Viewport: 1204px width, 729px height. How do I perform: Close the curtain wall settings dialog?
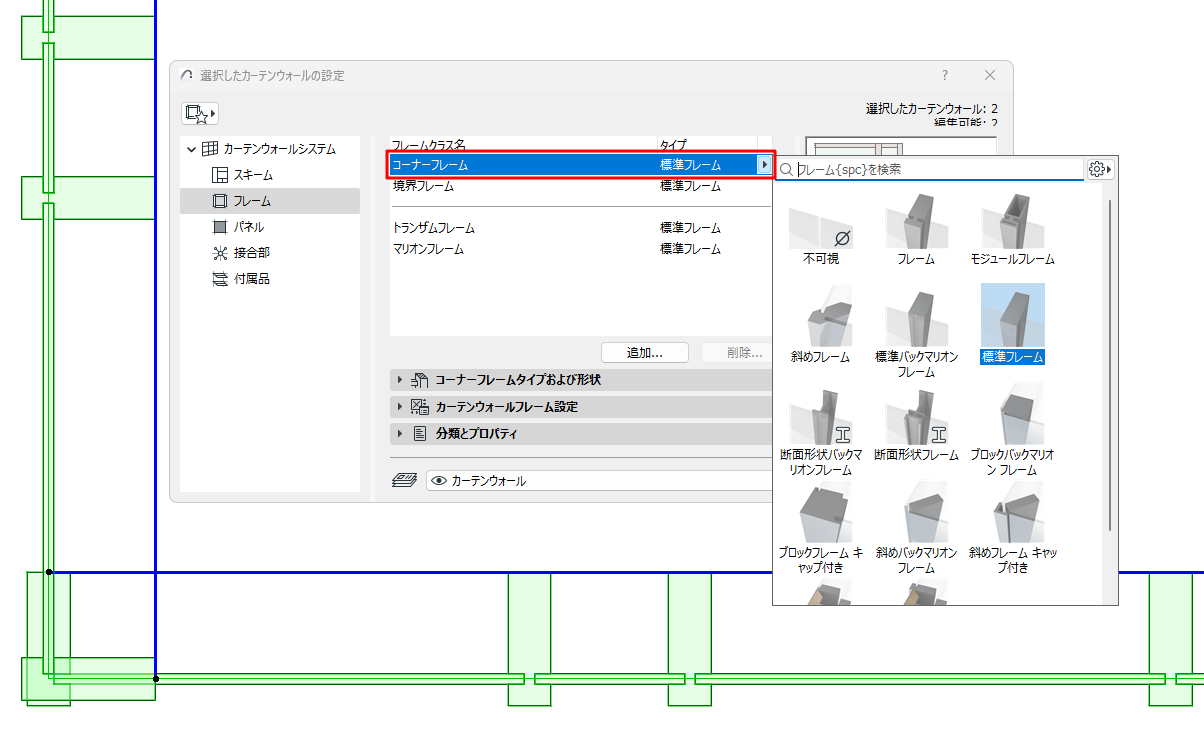990,76
